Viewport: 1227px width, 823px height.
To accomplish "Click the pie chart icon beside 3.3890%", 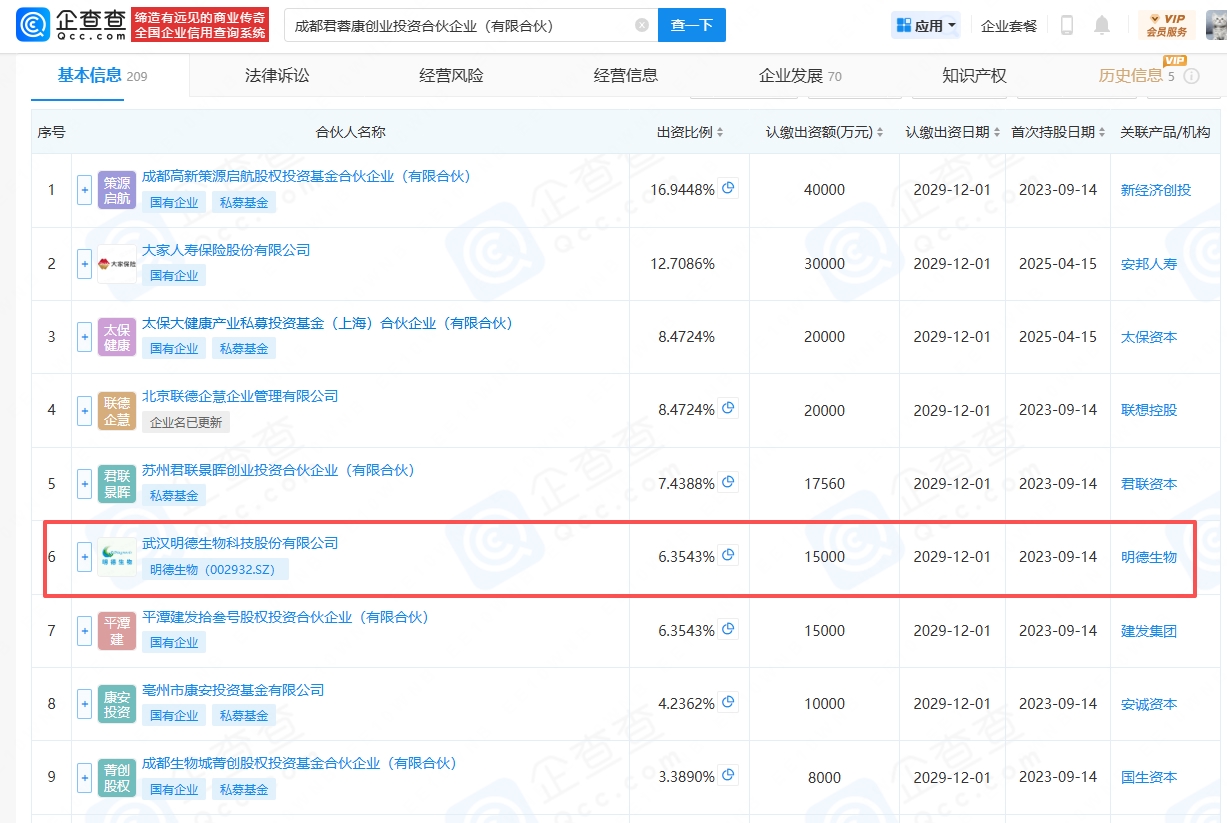I will [x=729, y=775].
